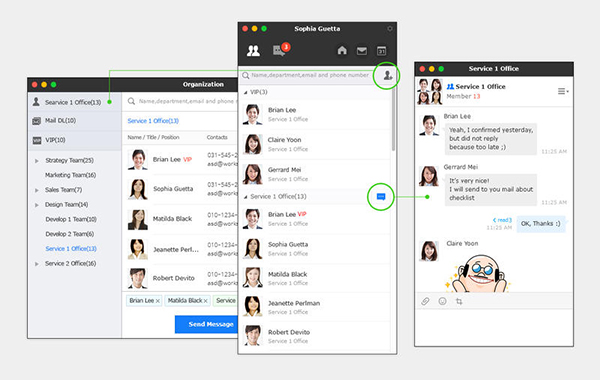
Task: Remove the Matilda Black recipient tag
Action: click(x=205, y=301)
